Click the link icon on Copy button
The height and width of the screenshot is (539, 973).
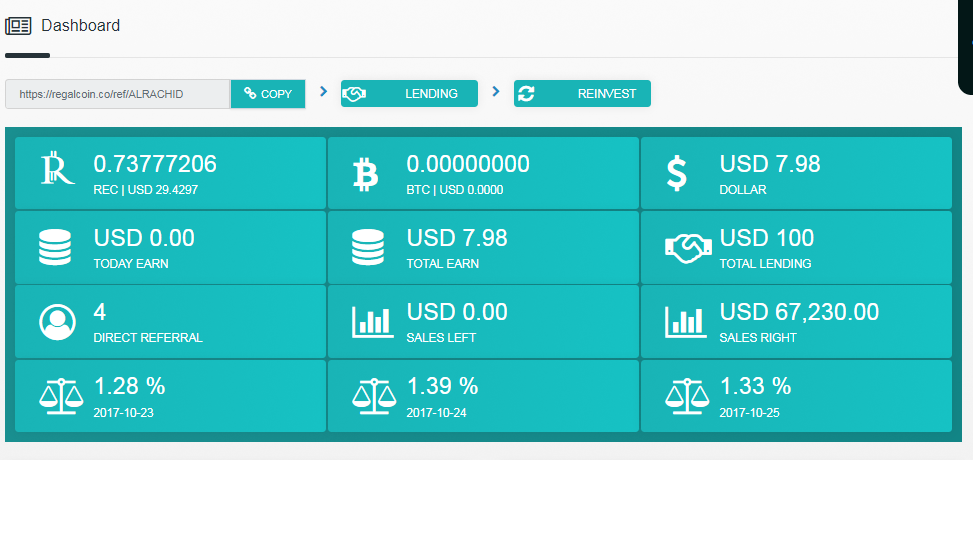click(x=250, y=93)
